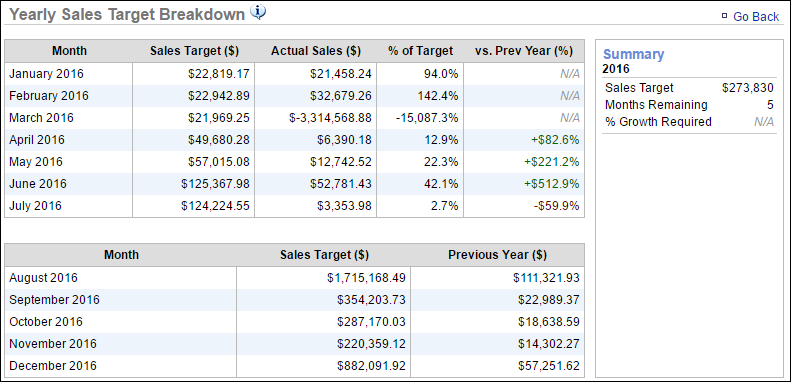Click December 2016 sales target amount

[372, 366]
